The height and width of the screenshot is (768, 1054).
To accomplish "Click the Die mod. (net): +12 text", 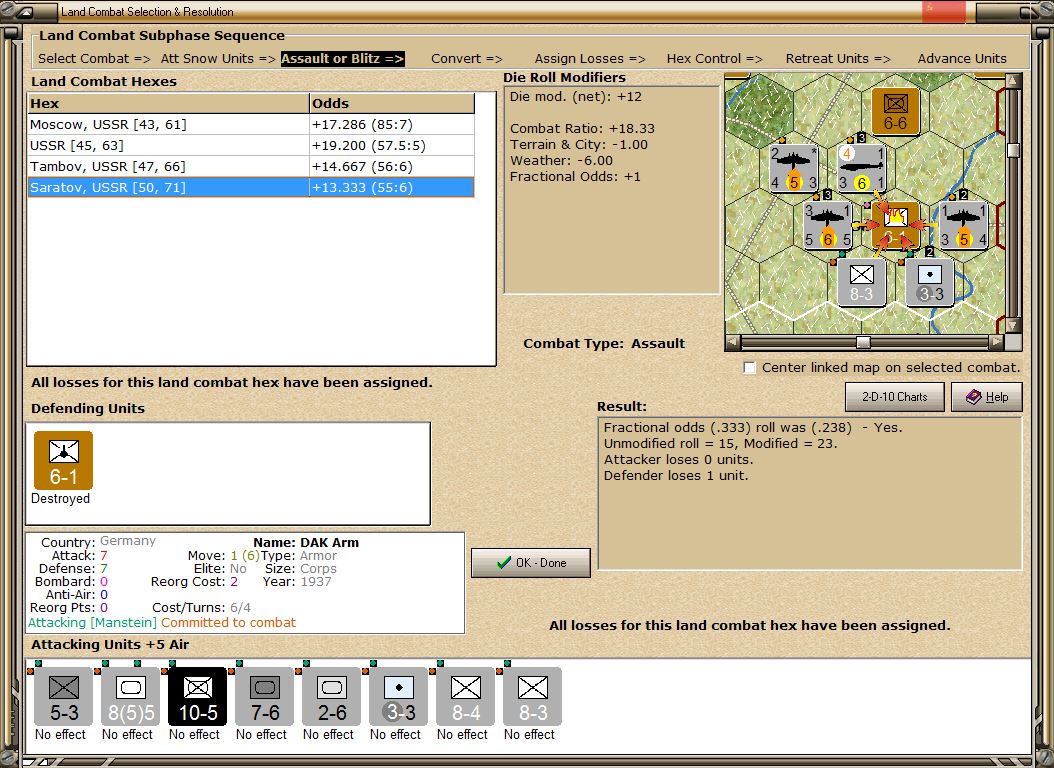I will point(575,97).
